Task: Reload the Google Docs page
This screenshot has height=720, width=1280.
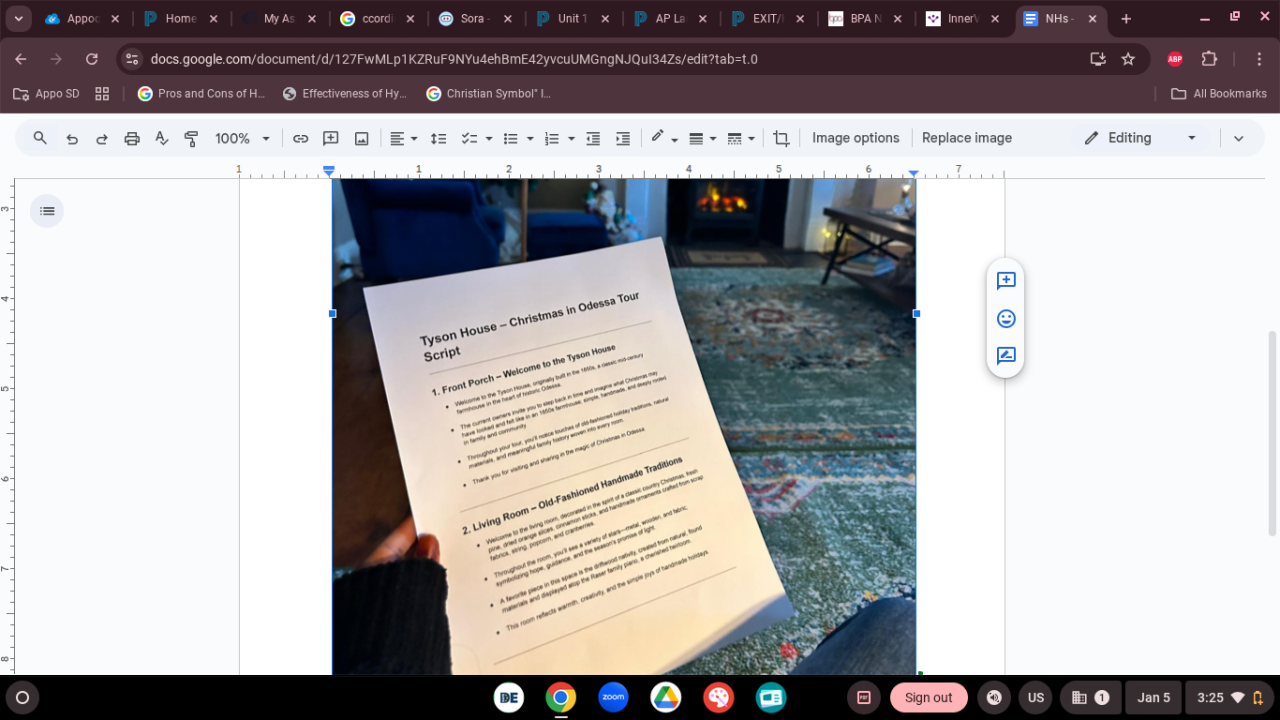Action: click(x=92, y=59)
